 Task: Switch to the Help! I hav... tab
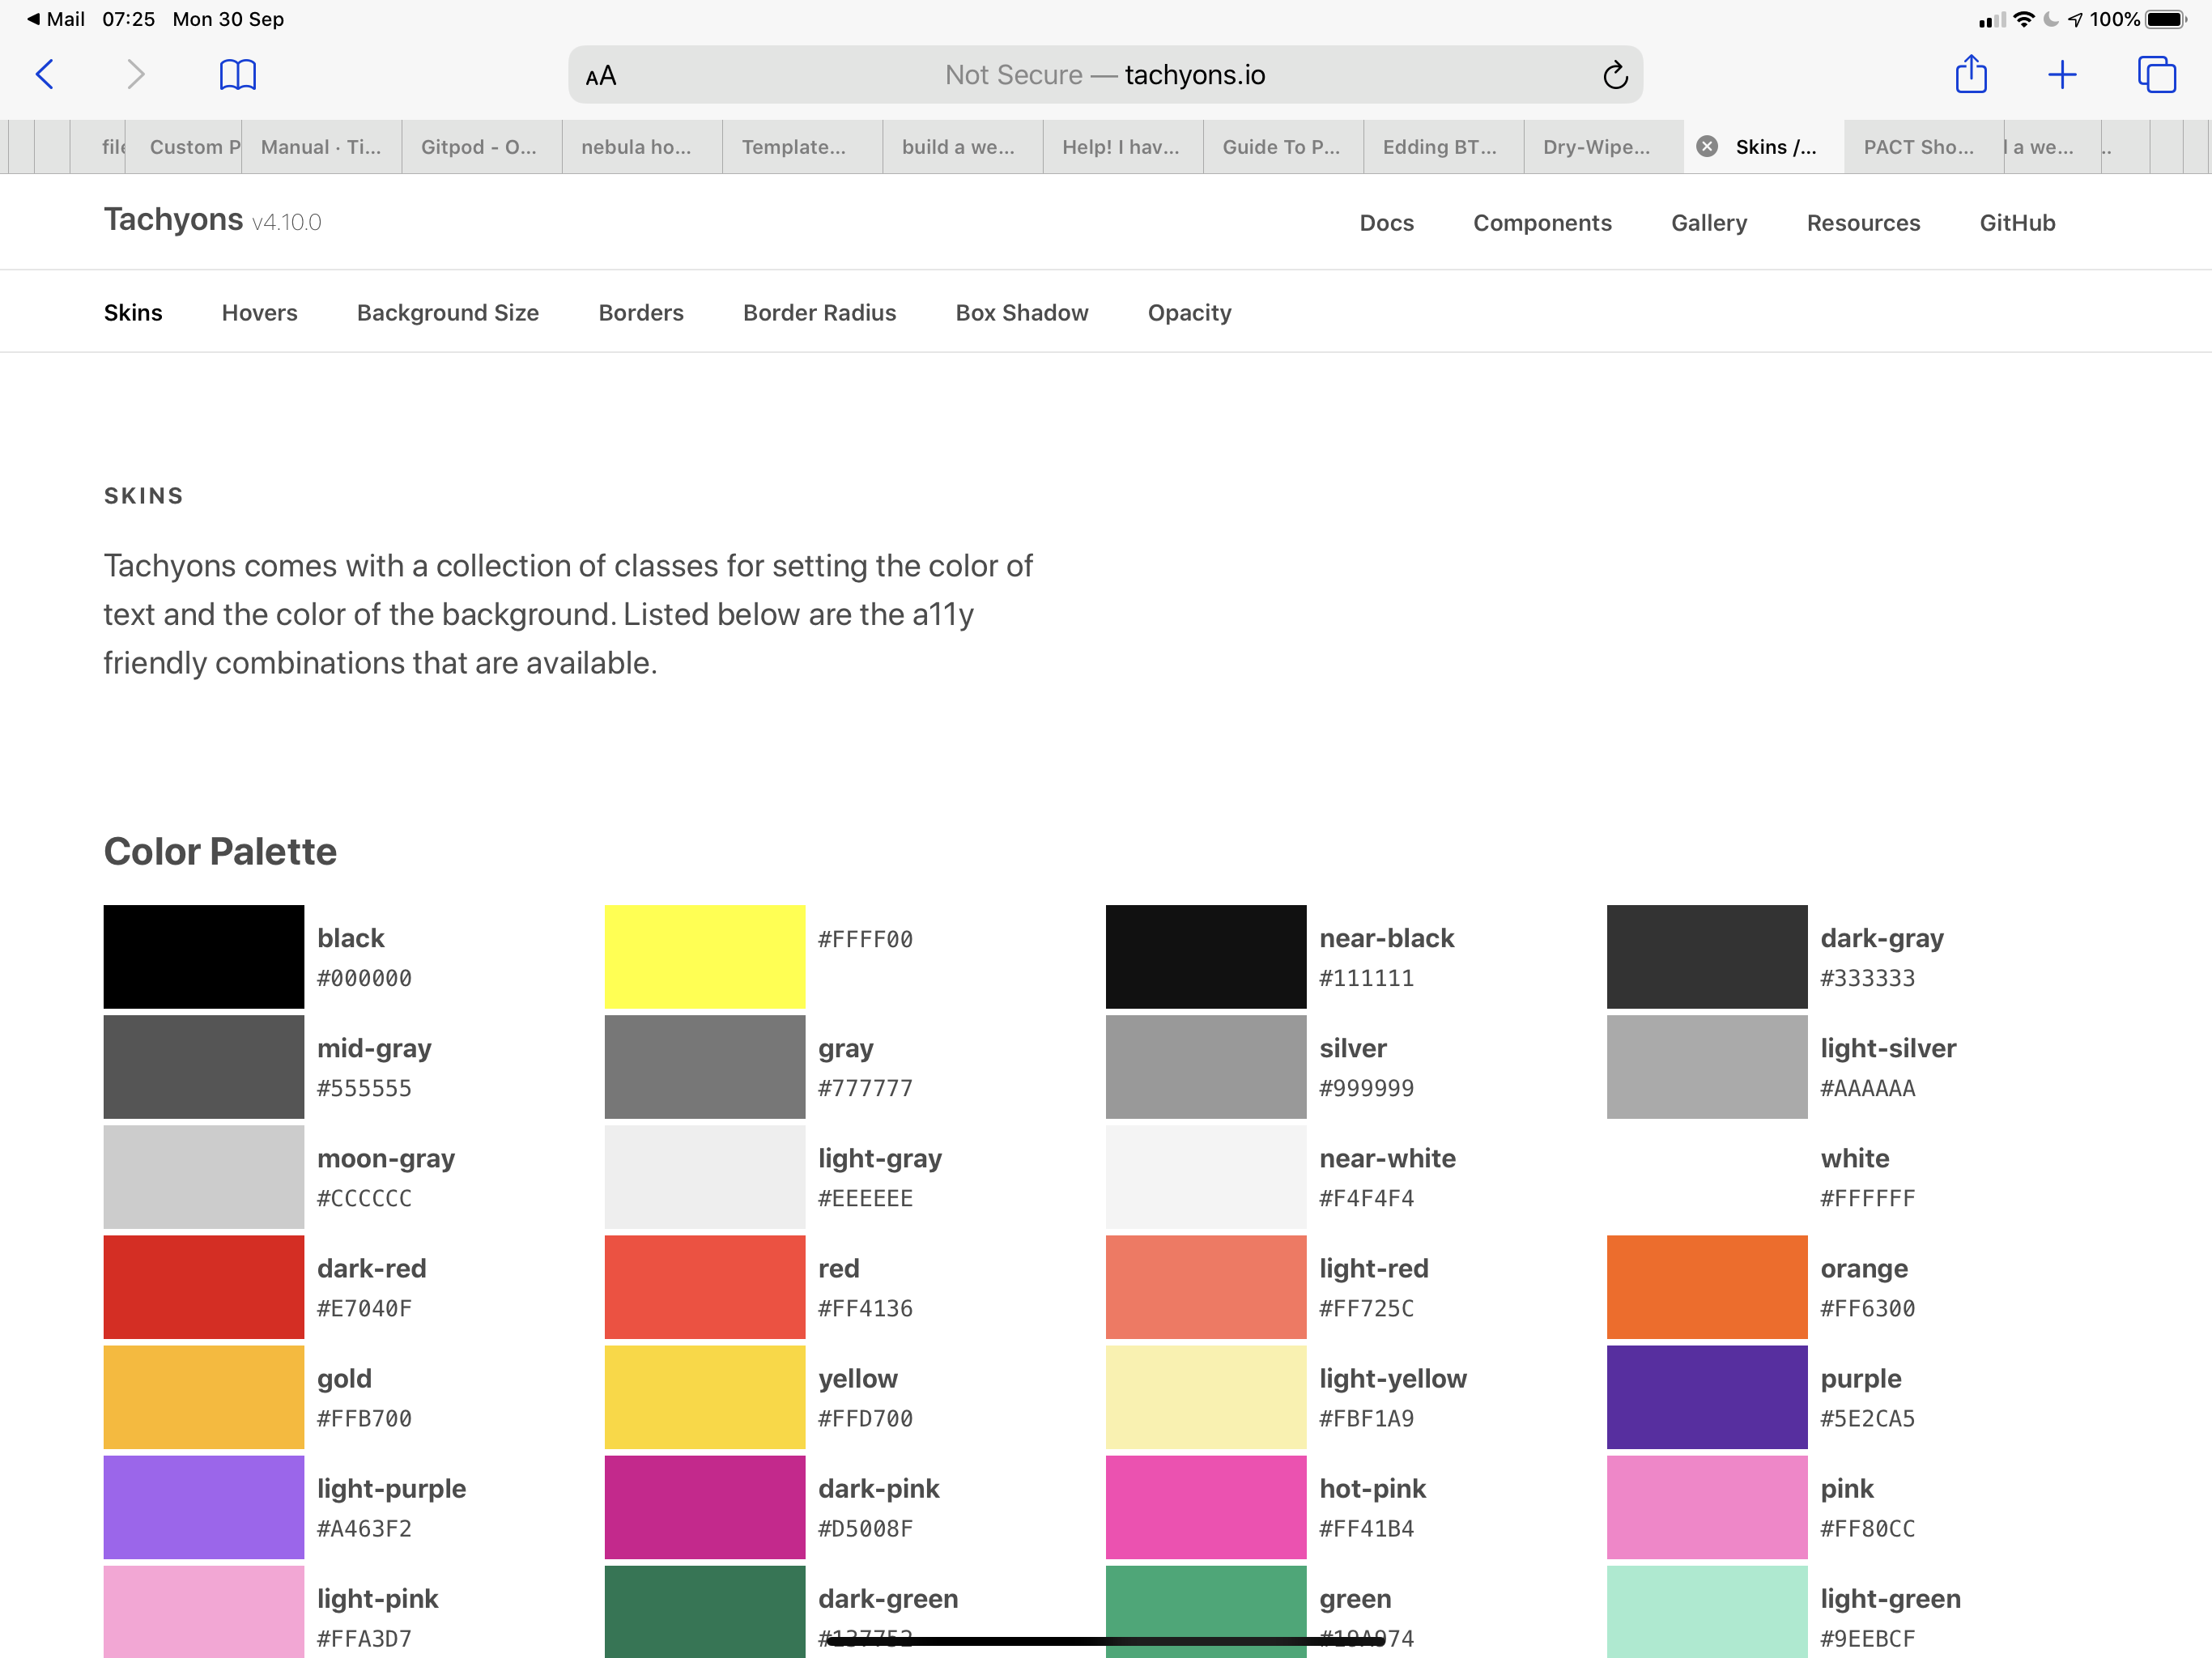tap(1123, 147)
